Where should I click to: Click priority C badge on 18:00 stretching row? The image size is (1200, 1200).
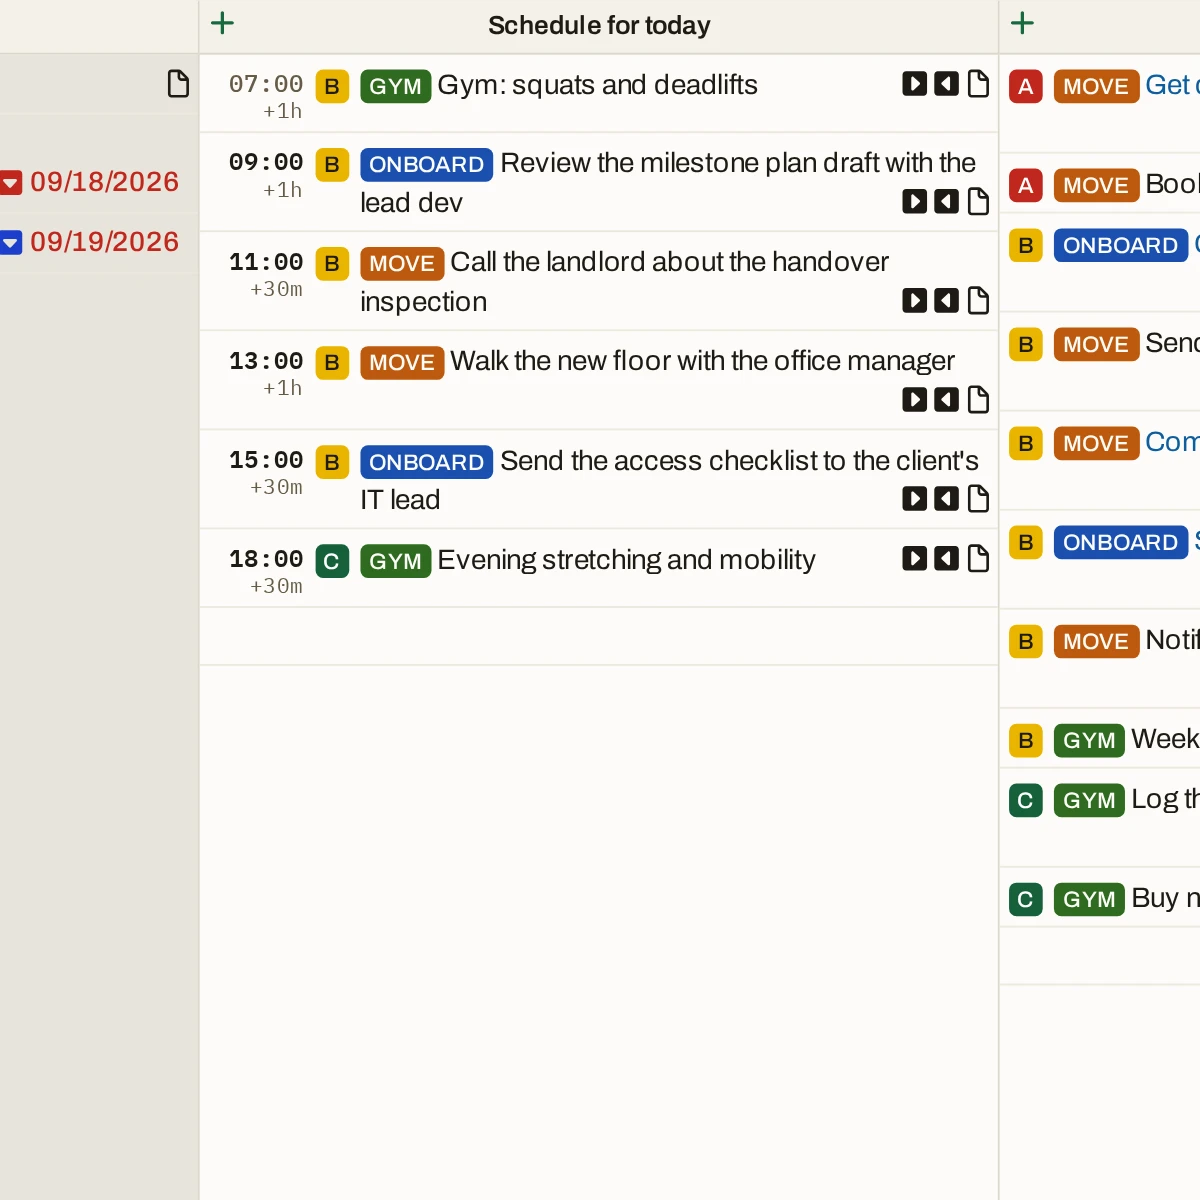[x=332, y=561]
